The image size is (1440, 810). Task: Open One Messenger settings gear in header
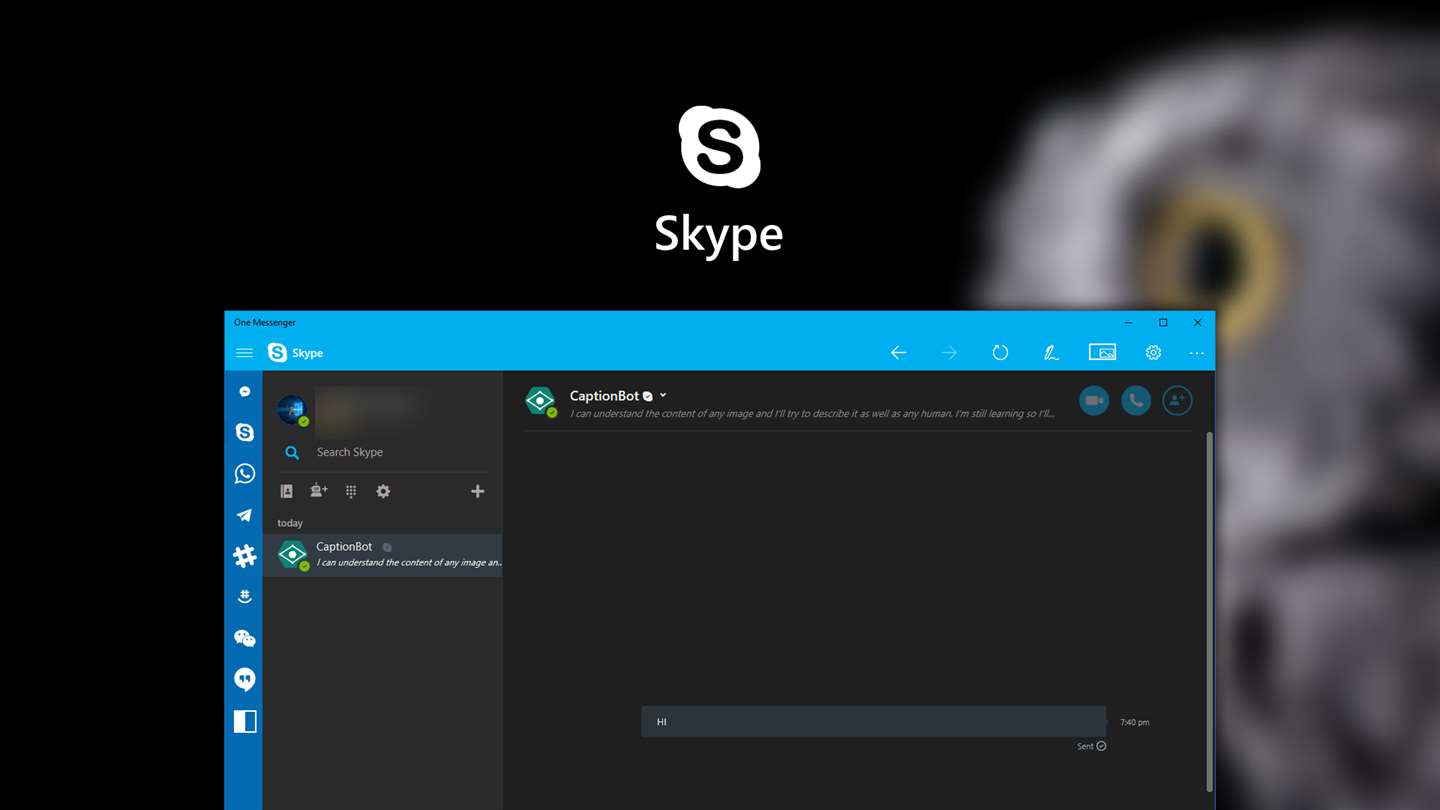click(x=1153, y=353)
